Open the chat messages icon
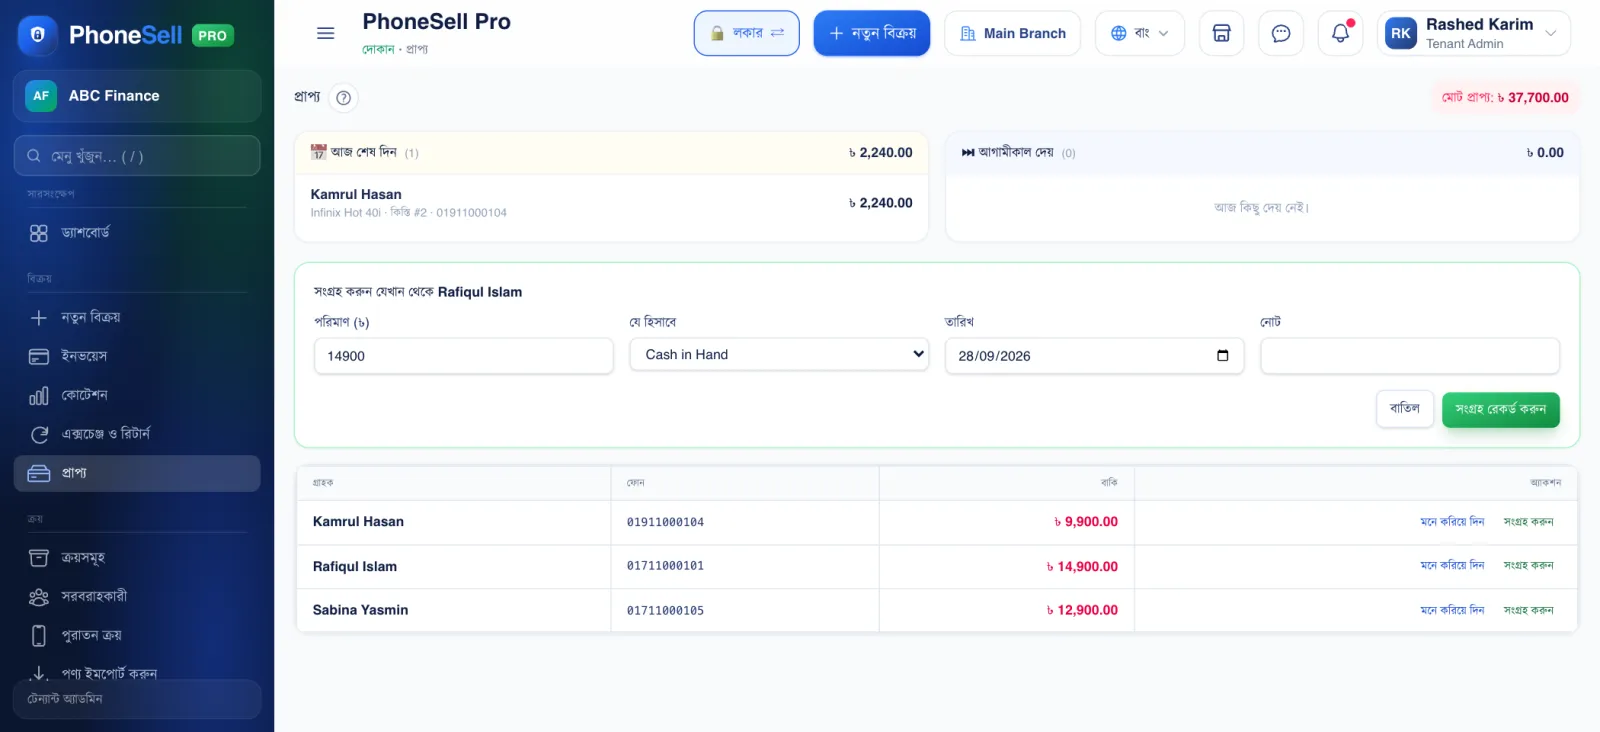Viewport: 1600px width, 732px height. 1280,33
